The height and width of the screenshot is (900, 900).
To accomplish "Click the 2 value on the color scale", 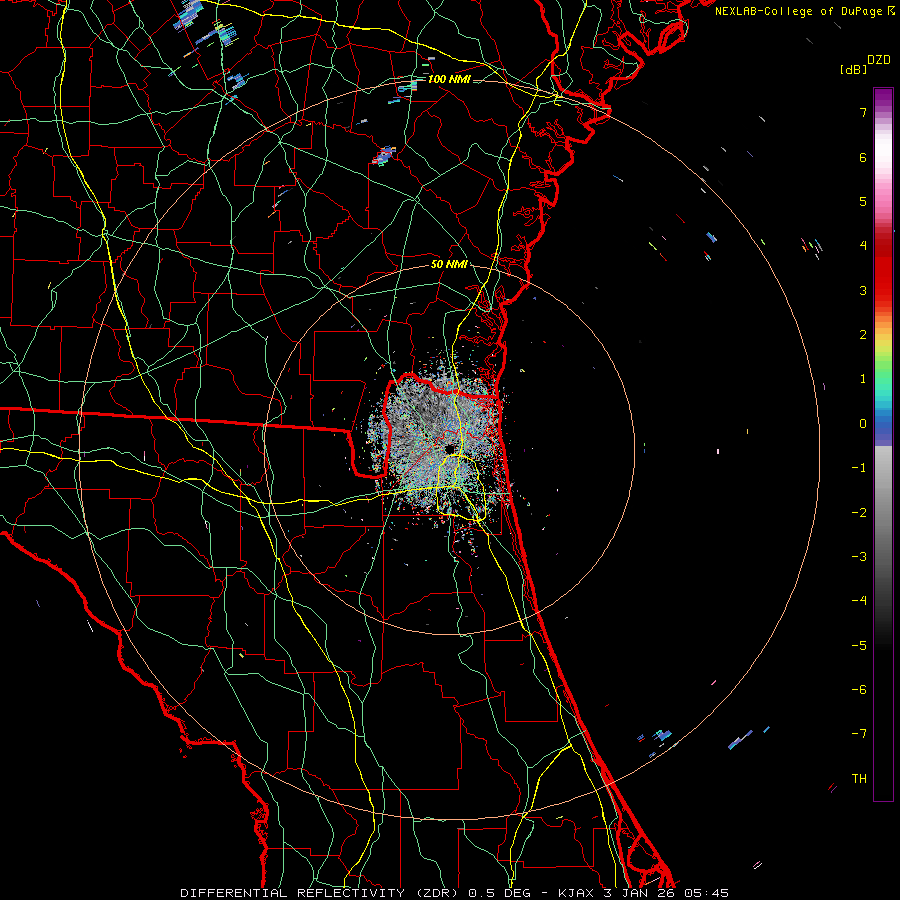I will click(x=863, y=335).
